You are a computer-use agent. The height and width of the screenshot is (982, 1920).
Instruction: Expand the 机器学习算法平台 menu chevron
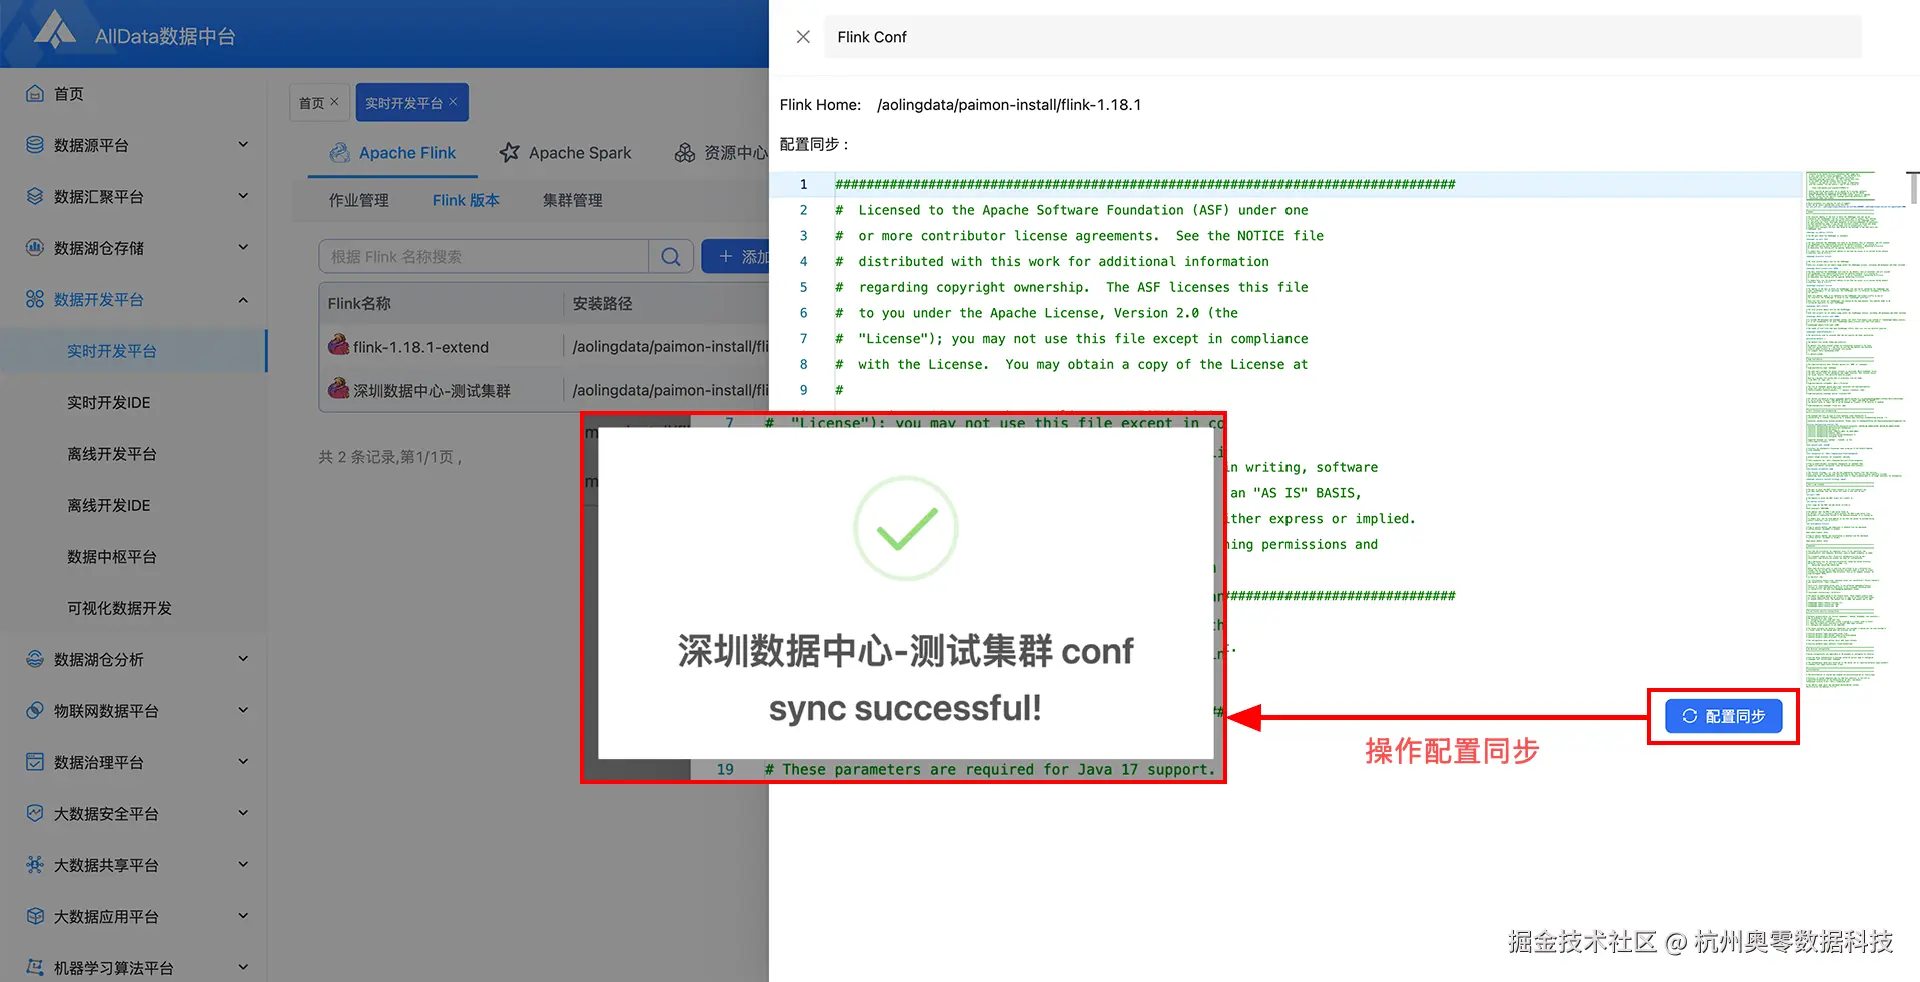[243, 967]
